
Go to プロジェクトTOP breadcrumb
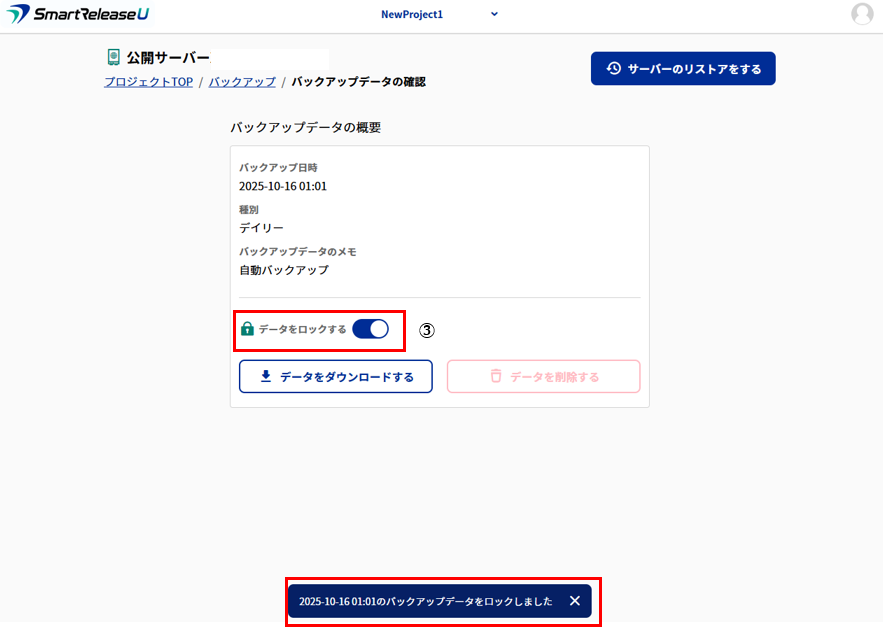pyautogui.click(x=148, y=82)
